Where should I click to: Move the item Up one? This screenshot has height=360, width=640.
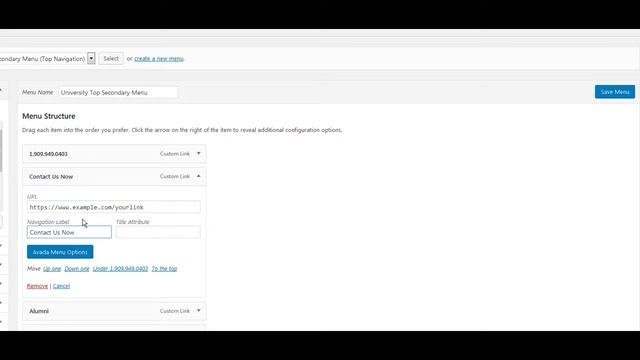[52, 269]
